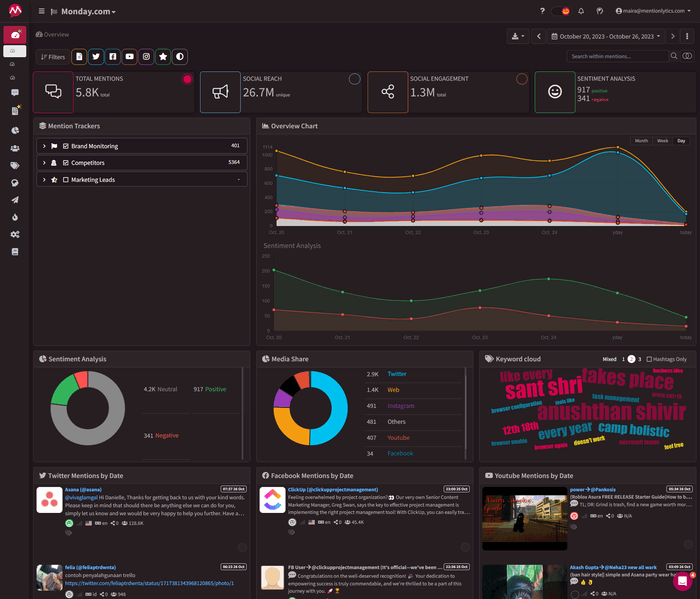
Task: Toggle the YouTube source filter
Action: pyautogui.click(x=129, y=57)
